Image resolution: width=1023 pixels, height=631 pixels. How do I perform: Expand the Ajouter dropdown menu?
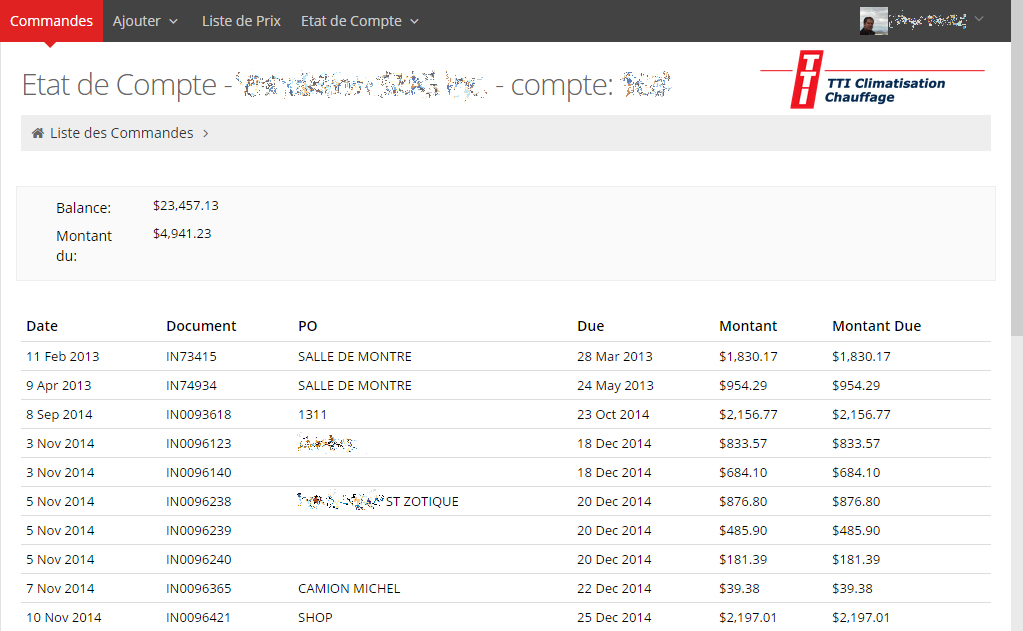(145, 21)
